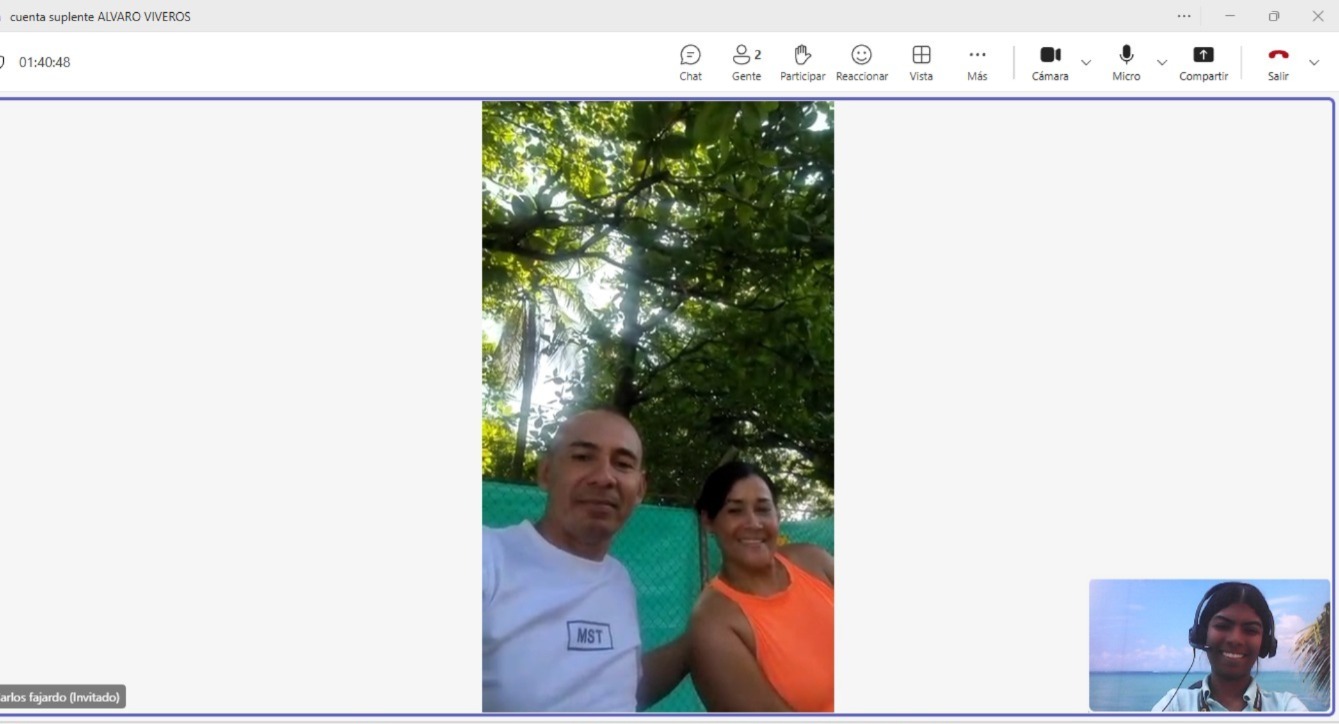Open the Reaccionar emoji menu
Viewport: 1339px width, 724px height.
[861, 62]
